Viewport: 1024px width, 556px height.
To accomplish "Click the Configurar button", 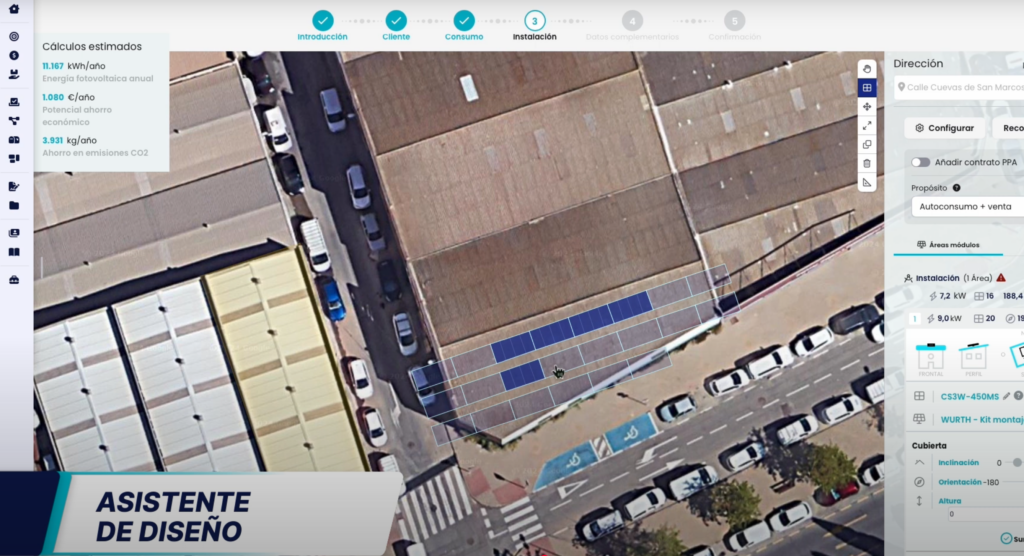I will coord(944,128).
